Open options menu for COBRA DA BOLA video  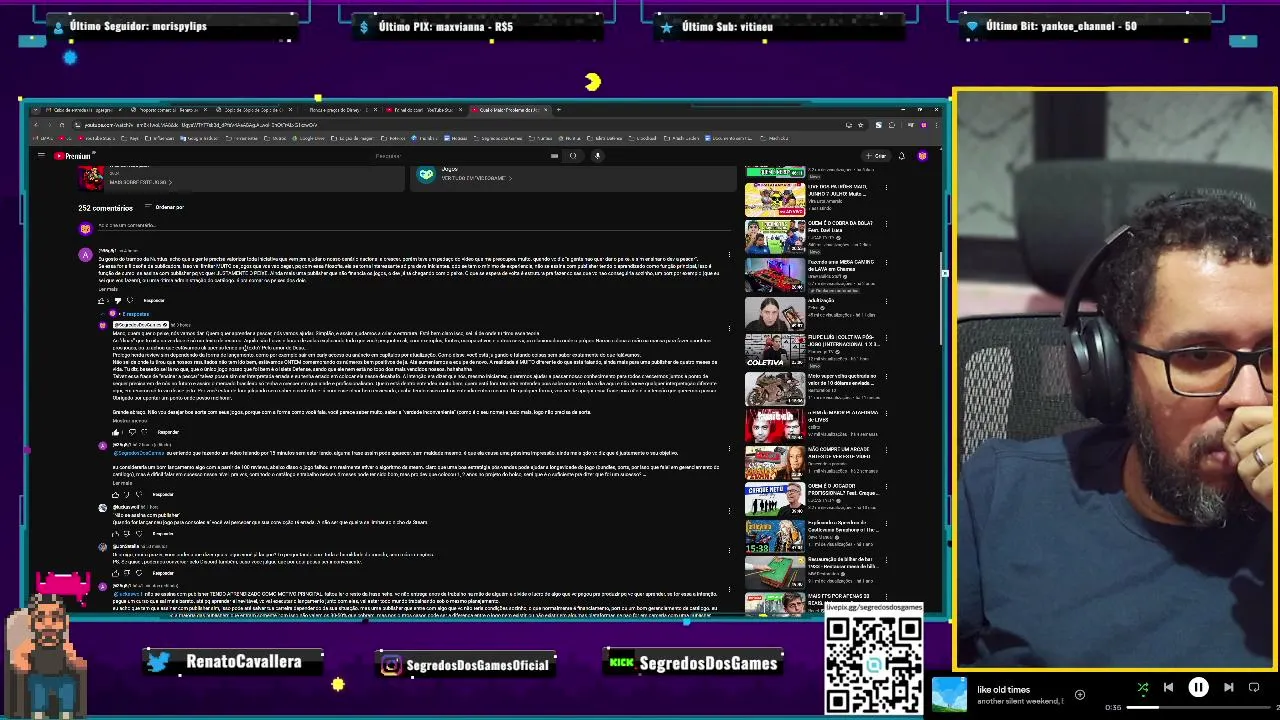pos(886,225)
